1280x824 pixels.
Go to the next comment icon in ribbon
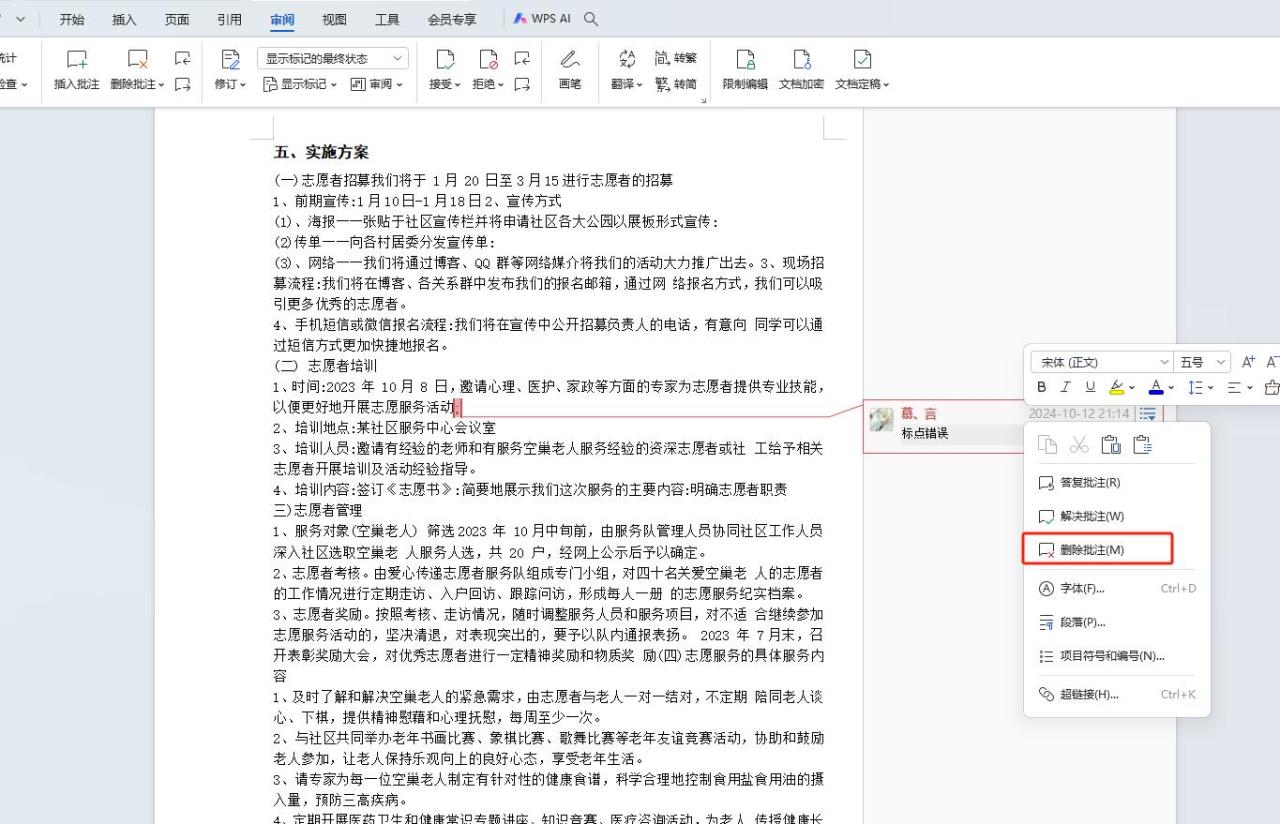coord(182,84)
